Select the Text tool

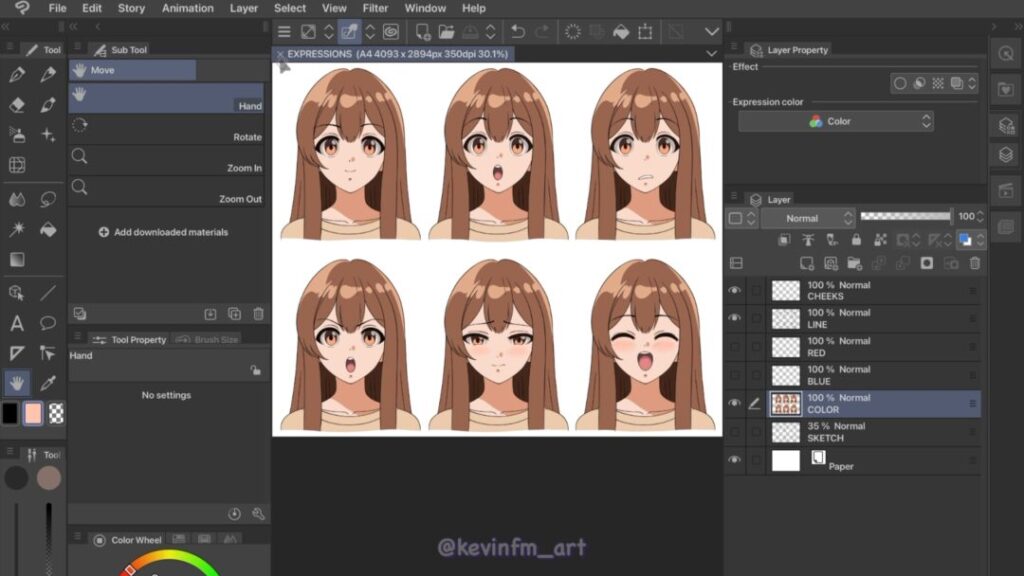(x=17, y=323)
